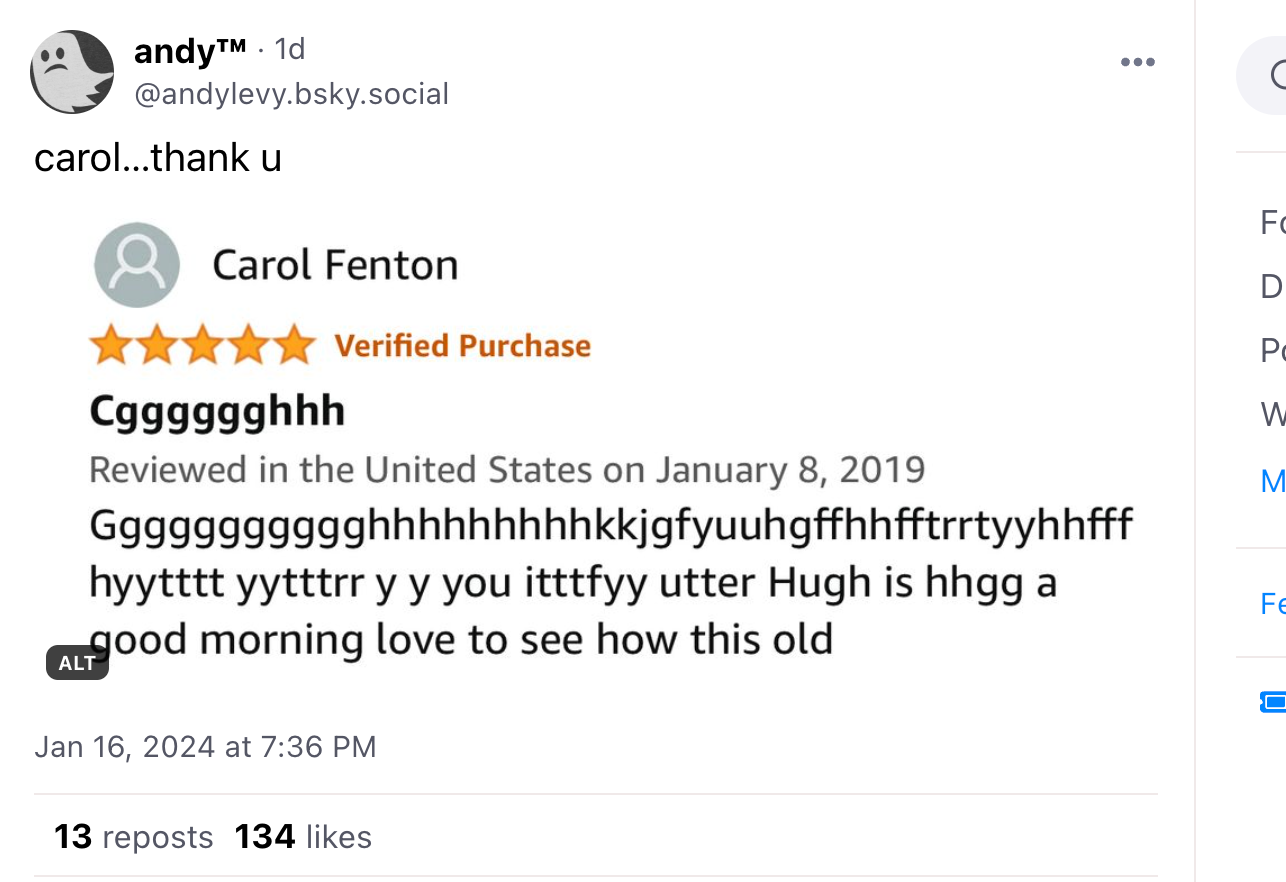Open the post's three-dot options menu
This screenshot has height=882, width=1286.
point(1137,63)
